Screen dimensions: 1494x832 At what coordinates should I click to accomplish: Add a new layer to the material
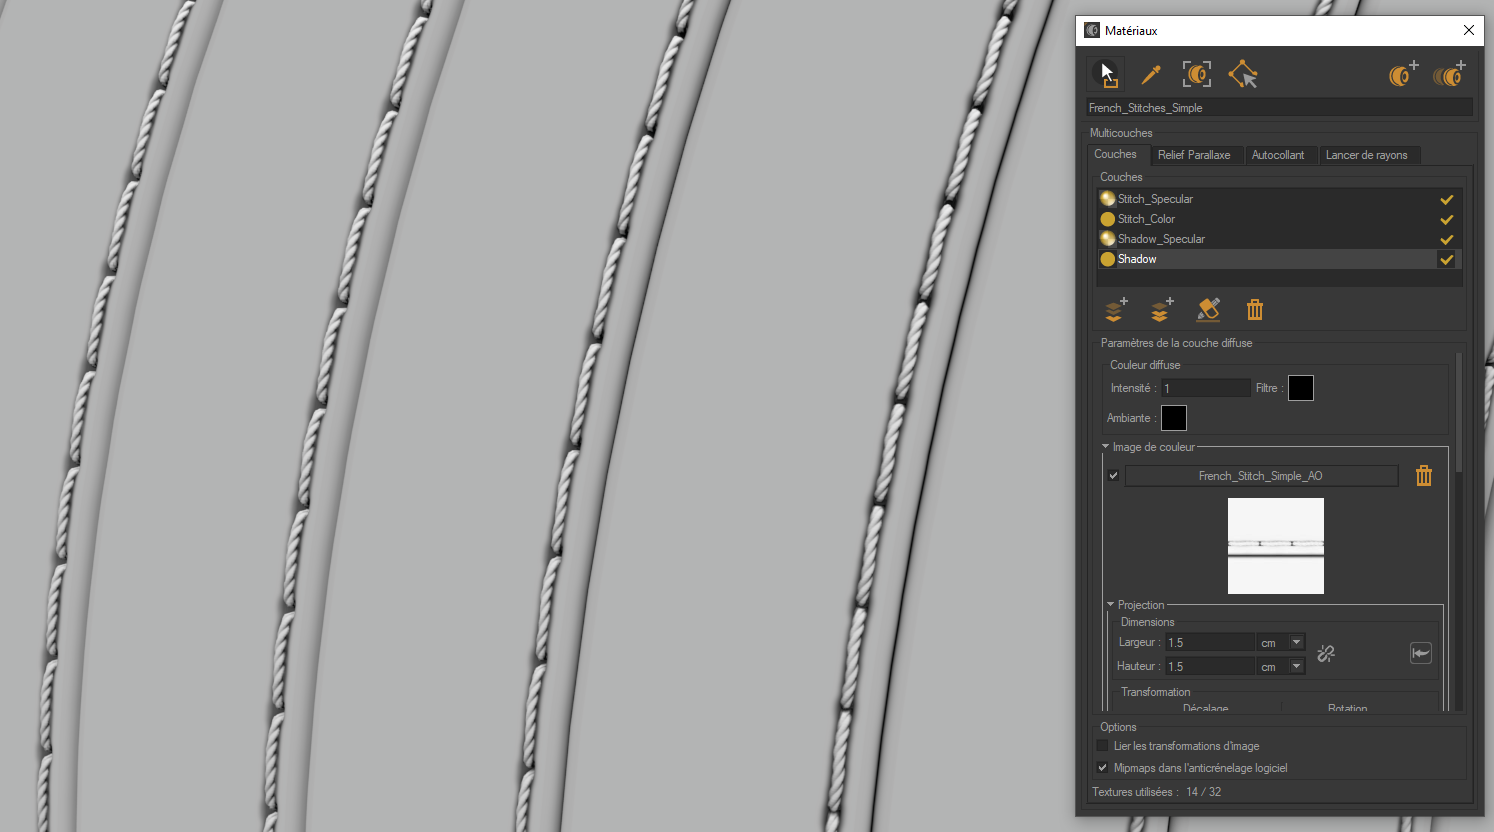click(1114, 310)
